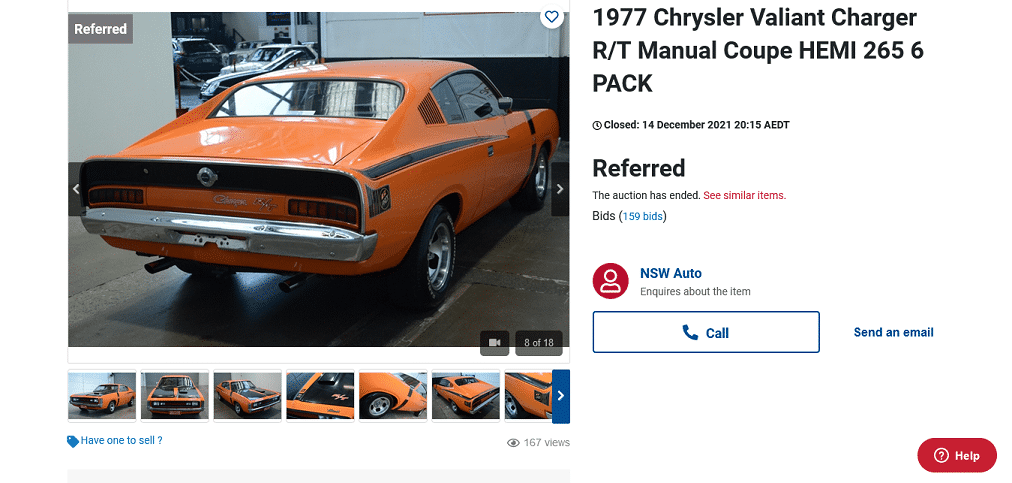Click the NSW Auto seller avatar icon

click(x=610, y=281)
